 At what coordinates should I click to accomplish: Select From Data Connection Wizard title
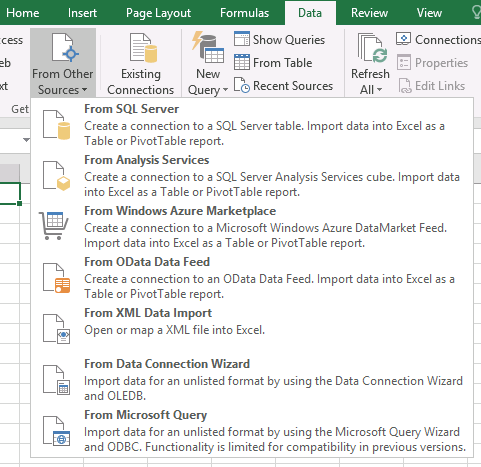(167, 364)
